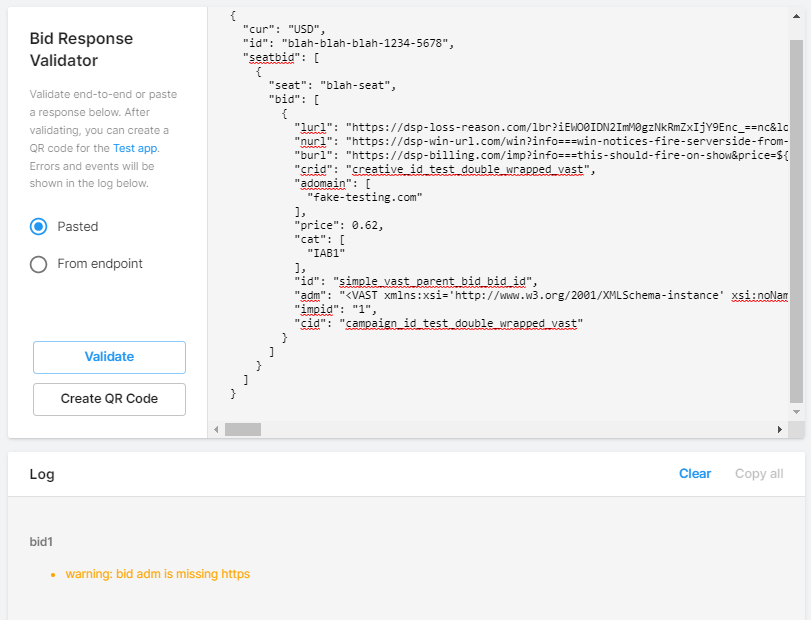Click the vertical scrollbar up arrow
This screenshot has width=811, height=620.
[797, 16]
